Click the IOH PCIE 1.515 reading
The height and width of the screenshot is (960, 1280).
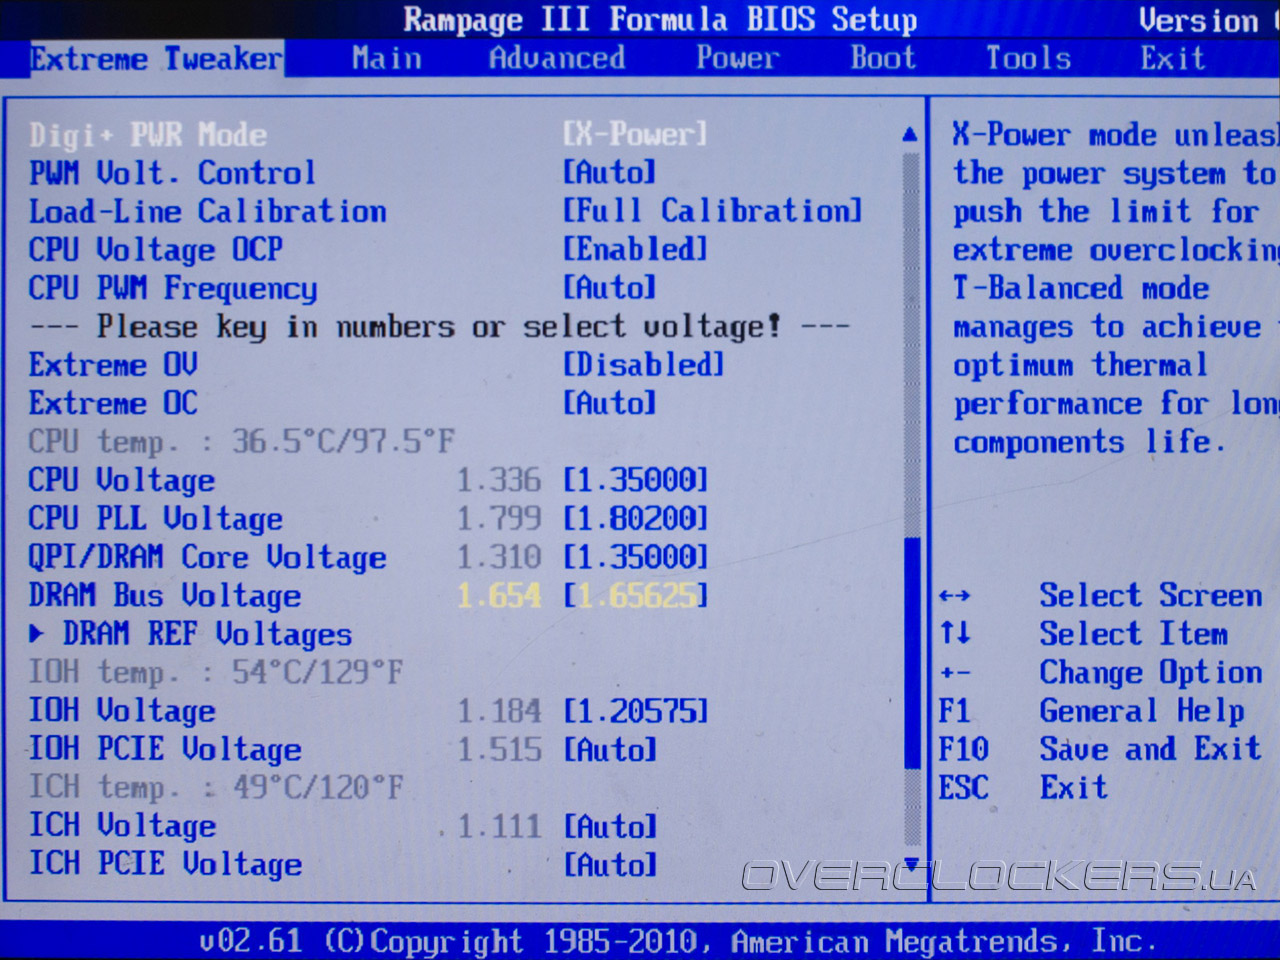[499, 750]
